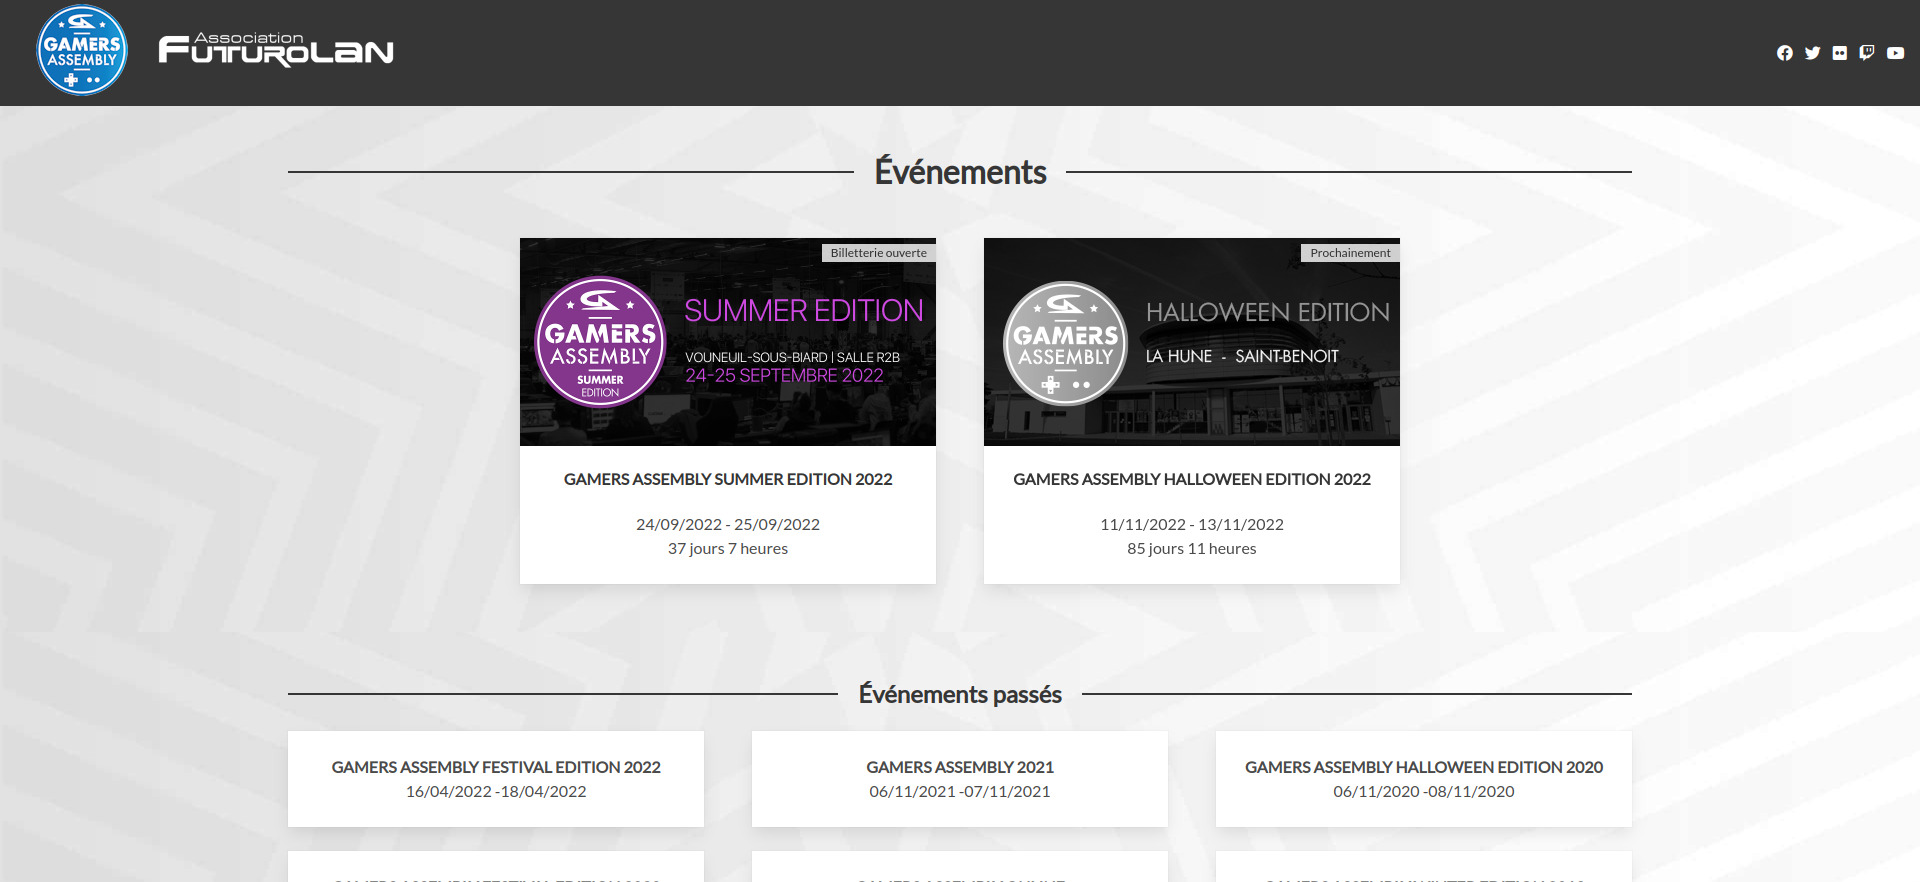Open Gamers Assembly Festival Edition 2022 card

point(496,779)
